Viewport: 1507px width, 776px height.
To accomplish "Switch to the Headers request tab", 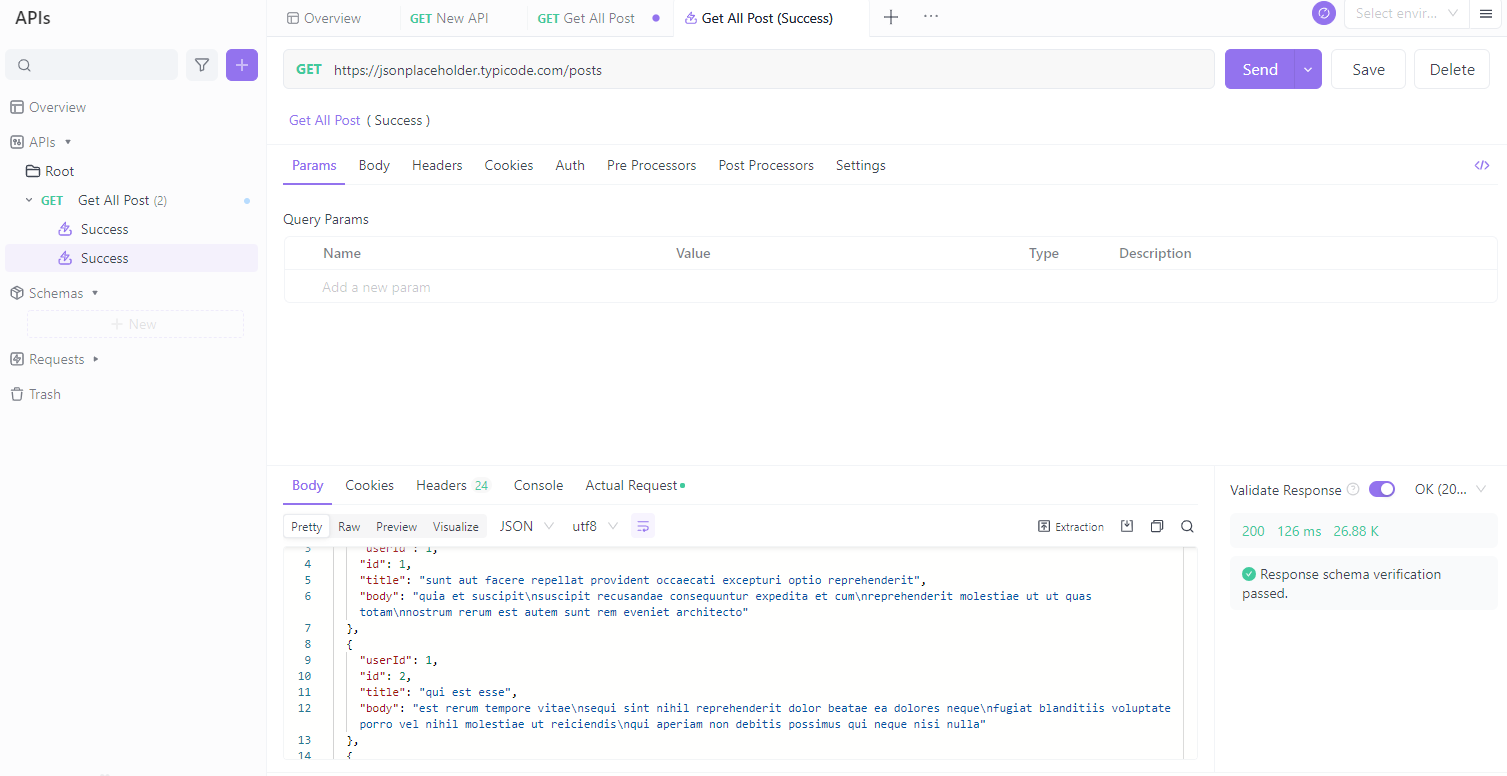I will (x=437, y=165).
